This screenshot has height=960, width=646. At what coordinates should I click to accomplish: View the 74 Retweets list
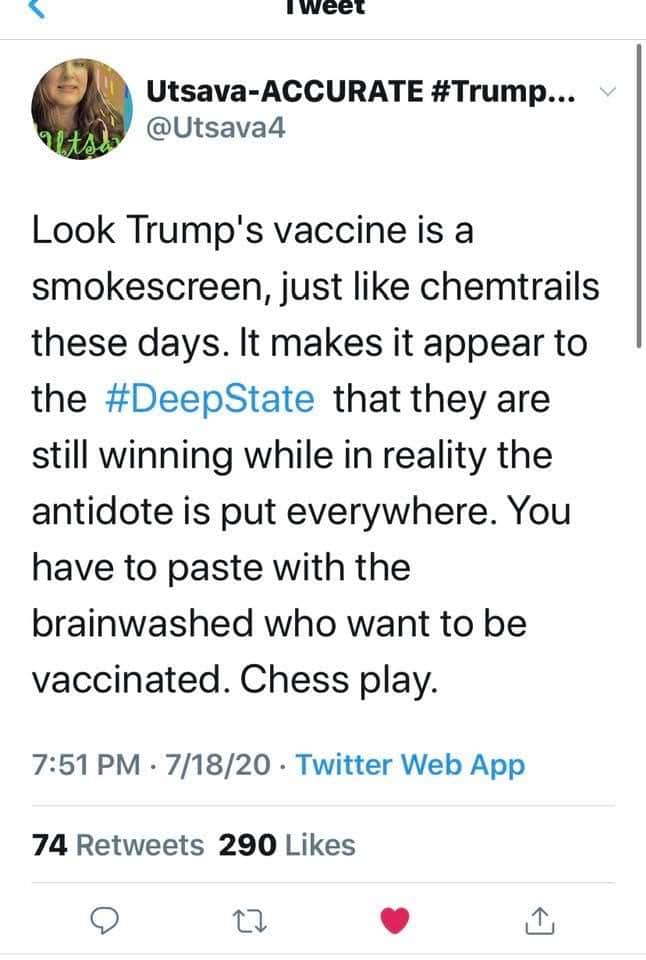(118, 845)
